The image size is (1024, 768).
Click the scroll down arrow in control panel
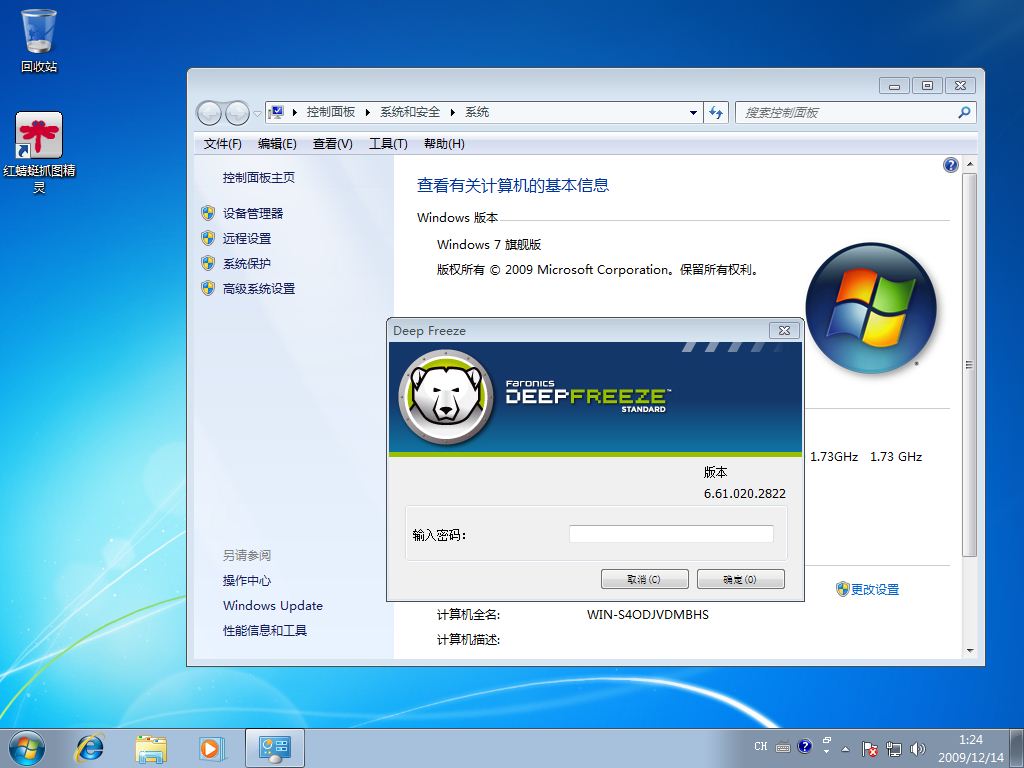[970, 650]
